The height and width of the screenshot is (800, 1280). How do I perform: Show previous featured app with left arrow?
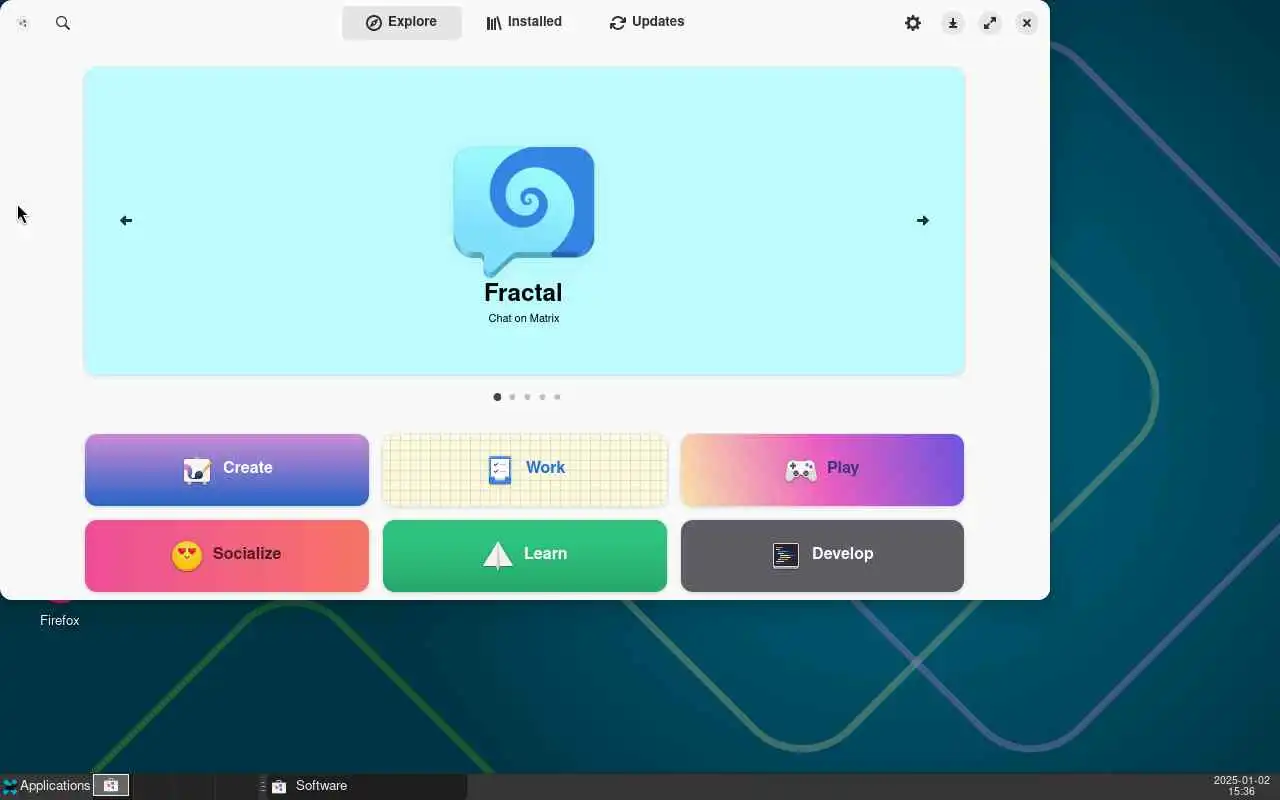[x=126, y=220]
